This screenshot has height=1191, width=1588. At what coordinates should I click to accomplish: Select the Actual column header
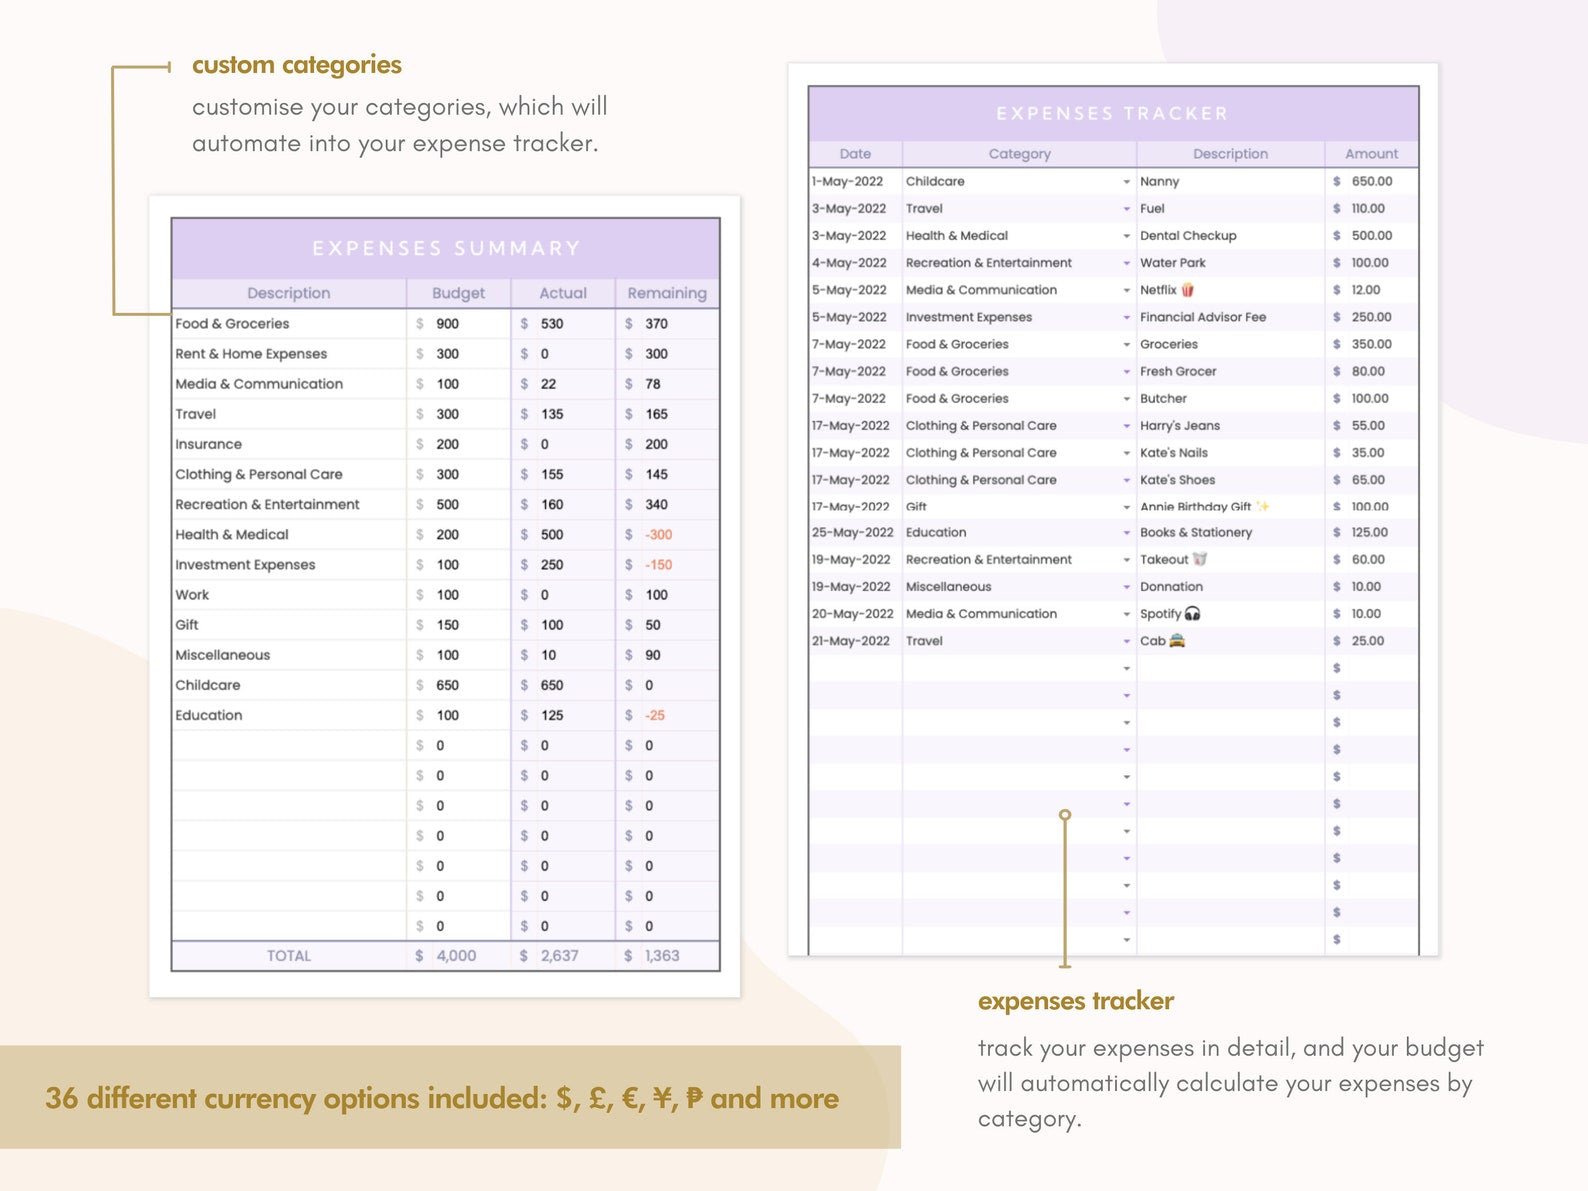click(563, 293)
